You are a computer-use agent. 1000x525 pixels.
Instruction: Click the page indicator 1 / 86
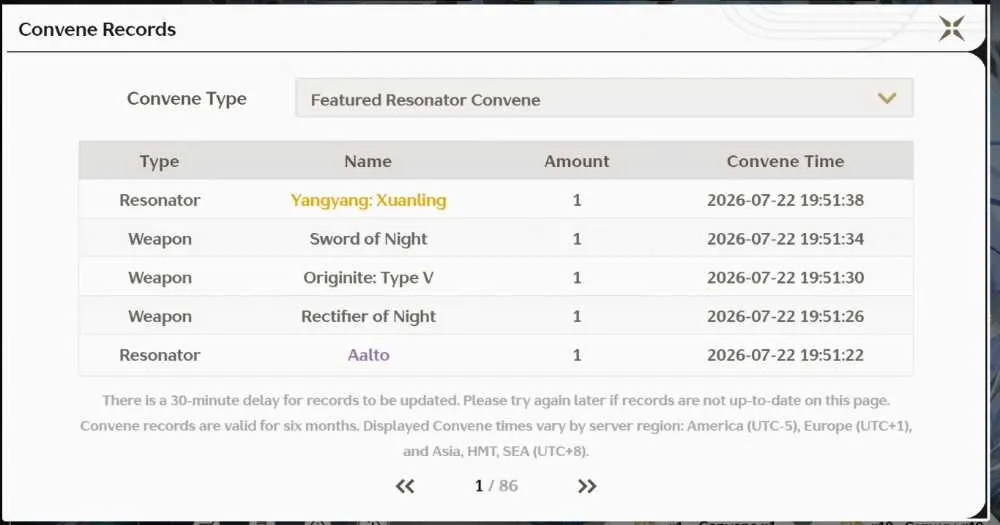pos(496,486)
